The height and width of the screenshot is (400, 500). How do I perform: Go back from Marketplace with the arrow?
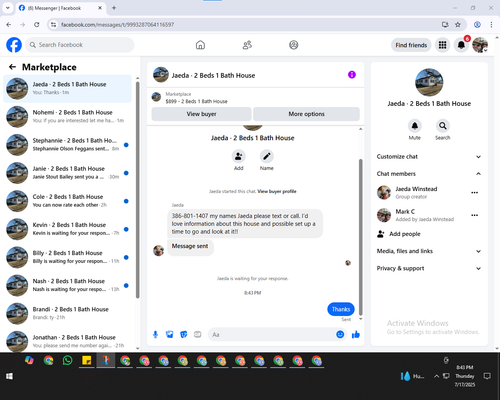(12, 67)
